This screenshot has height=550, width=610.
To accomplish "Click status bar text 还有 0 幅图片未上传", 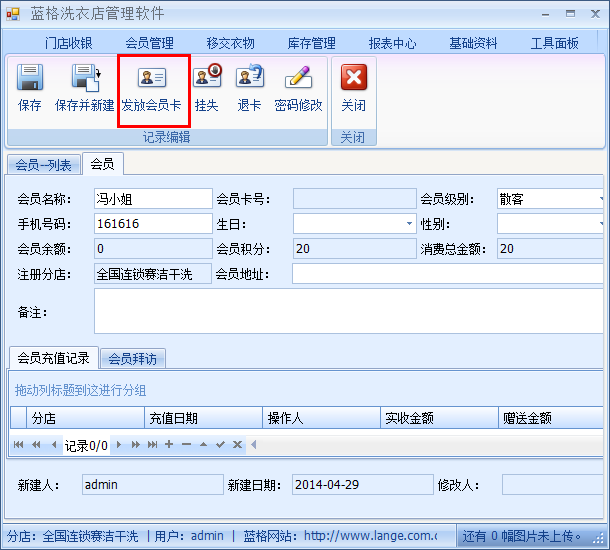I will [x=521, y=536].
